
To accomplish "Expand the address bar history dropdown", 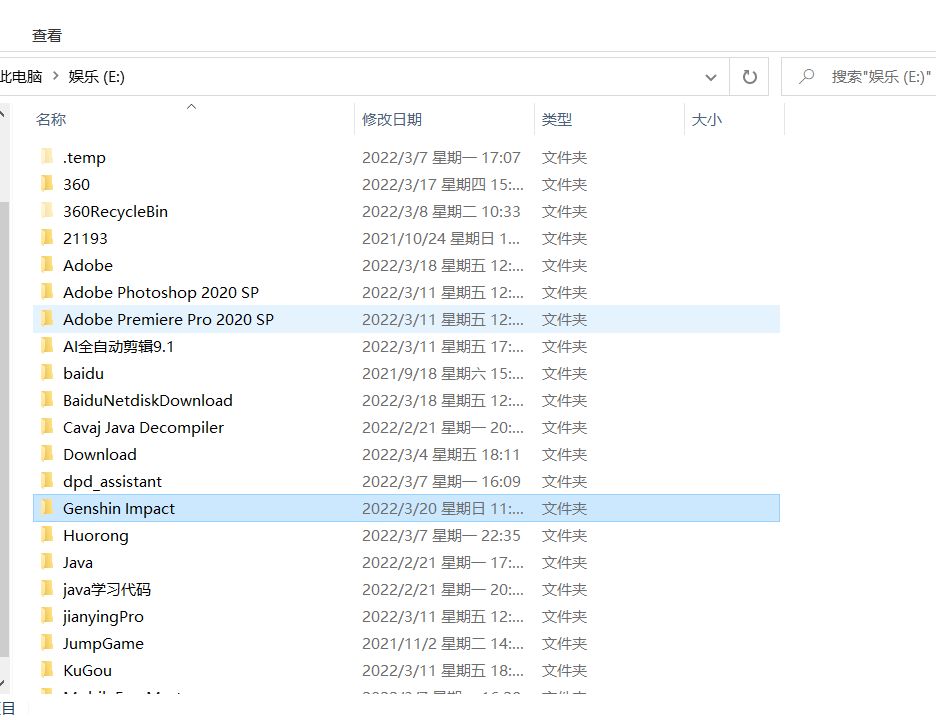I will click(710, 77).
